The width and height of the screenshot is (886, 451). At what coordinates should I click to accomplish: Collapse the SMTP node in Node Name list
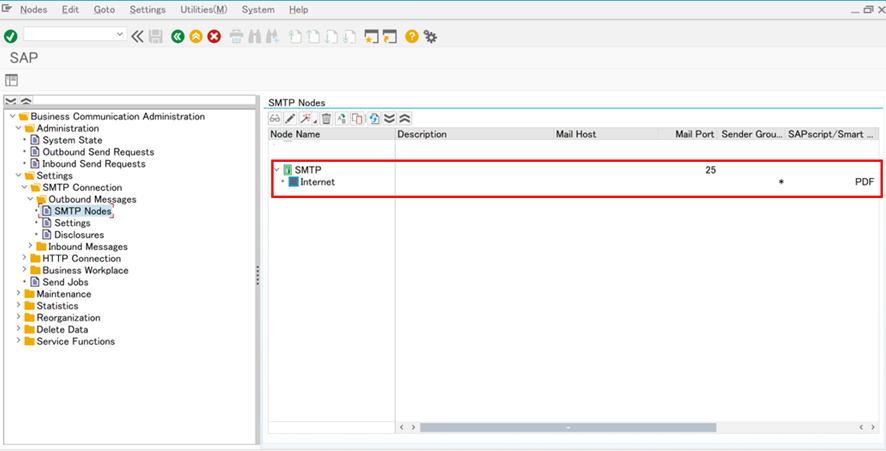point(276,170)
